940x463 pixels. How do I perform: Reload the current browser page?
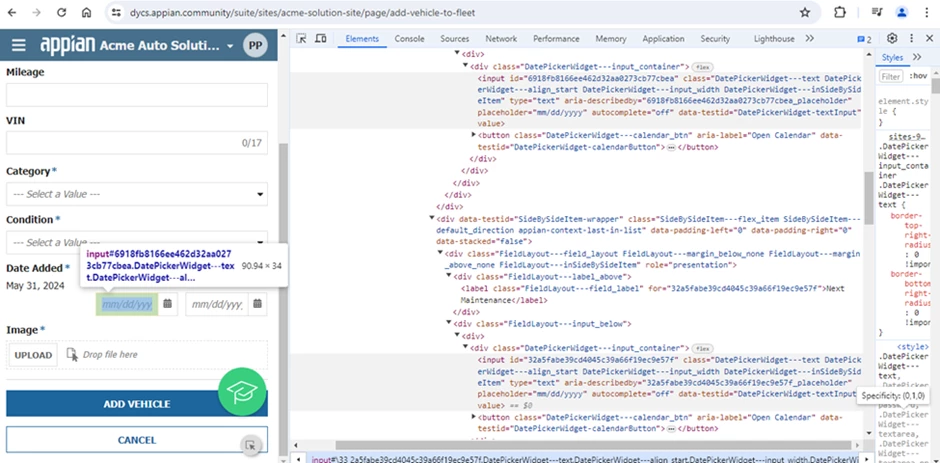(x=61, y=13)
